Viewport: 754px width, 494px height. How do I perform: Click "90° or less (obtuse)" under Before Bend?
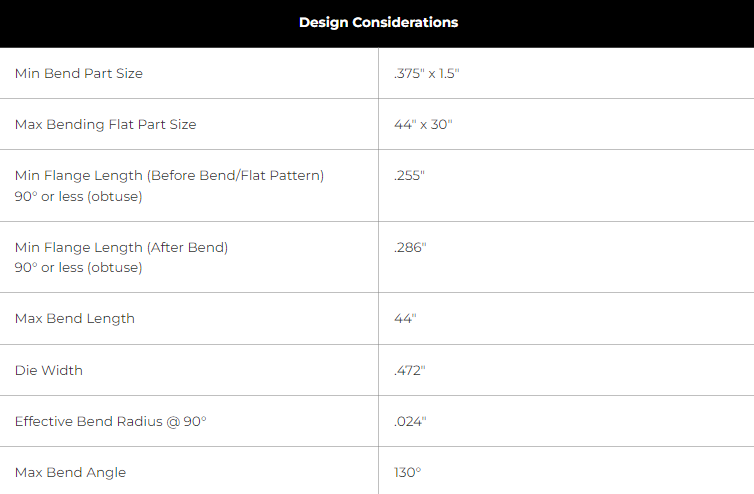(78, 196)
